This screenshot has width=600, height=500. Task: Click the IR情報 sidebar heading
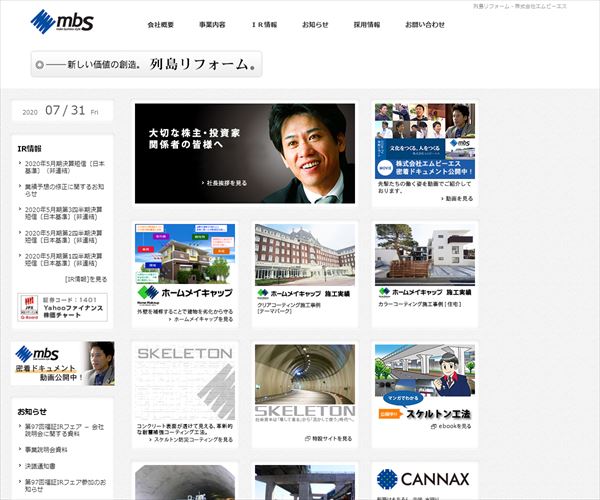click(x=29, y=148)
